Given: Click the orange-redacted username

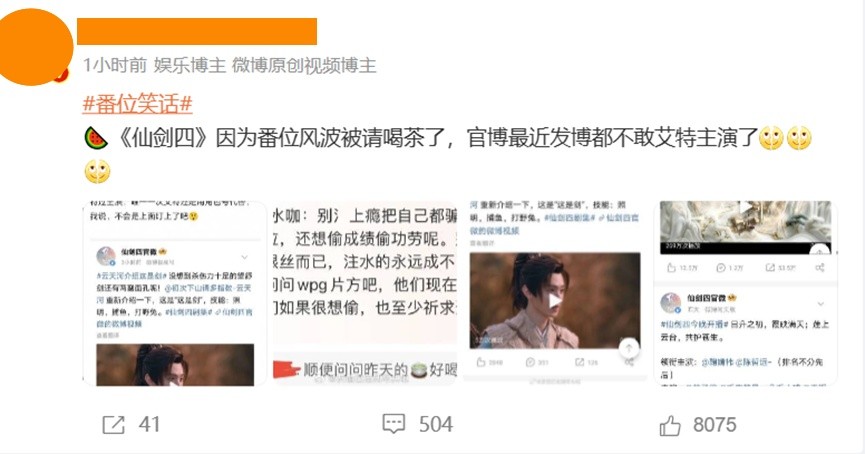Looking at the screenshot, I should tap(197, 31).
